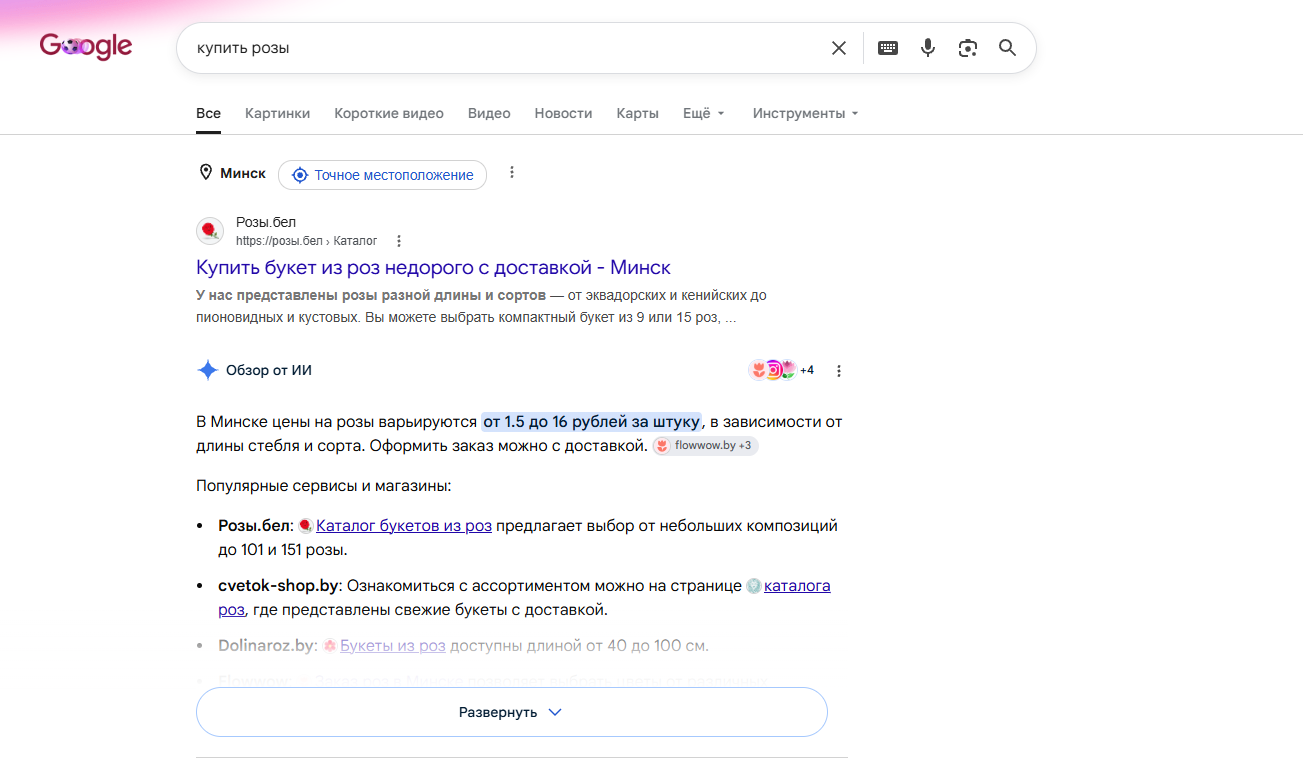Screen dimensions: 1303x772
Task: Open "Купить букет из роз недорого" result
Action: pos(433,267)
